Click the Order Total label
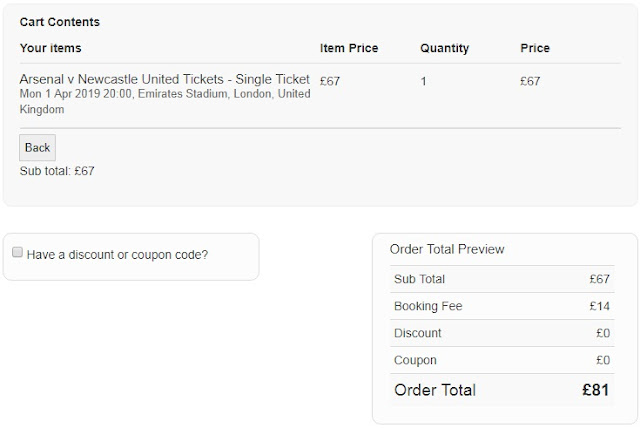The width and height of the screenshot is (640, 428). [x=435, y=390]
